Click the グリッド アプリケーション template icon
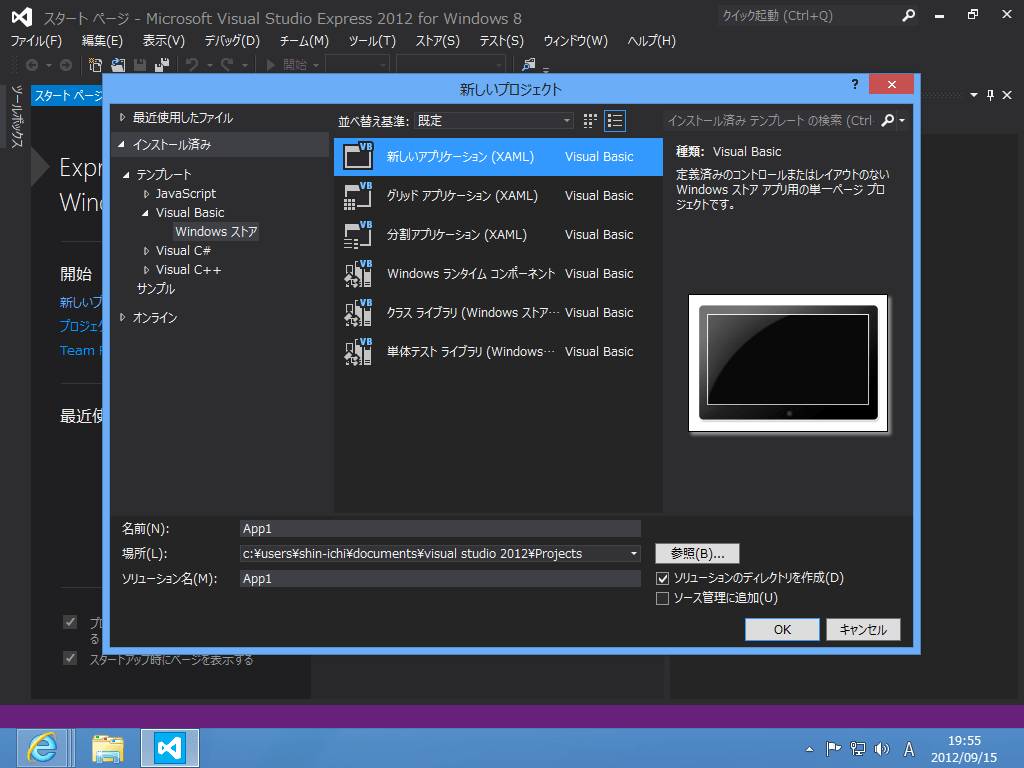 [358, 196]
